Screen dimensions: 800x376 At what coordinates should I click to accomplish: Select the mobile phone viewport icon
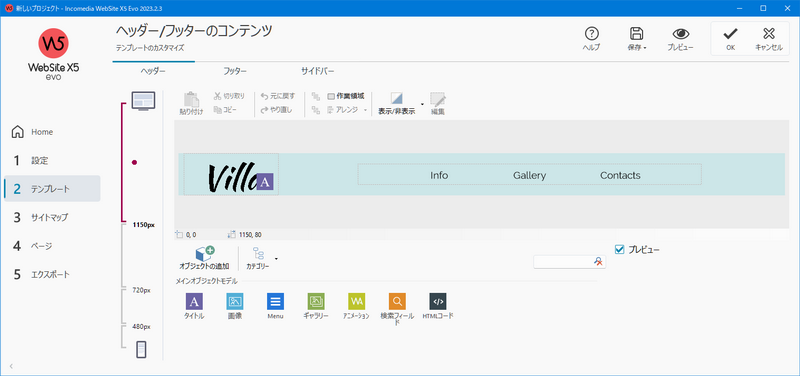(142, 350)
